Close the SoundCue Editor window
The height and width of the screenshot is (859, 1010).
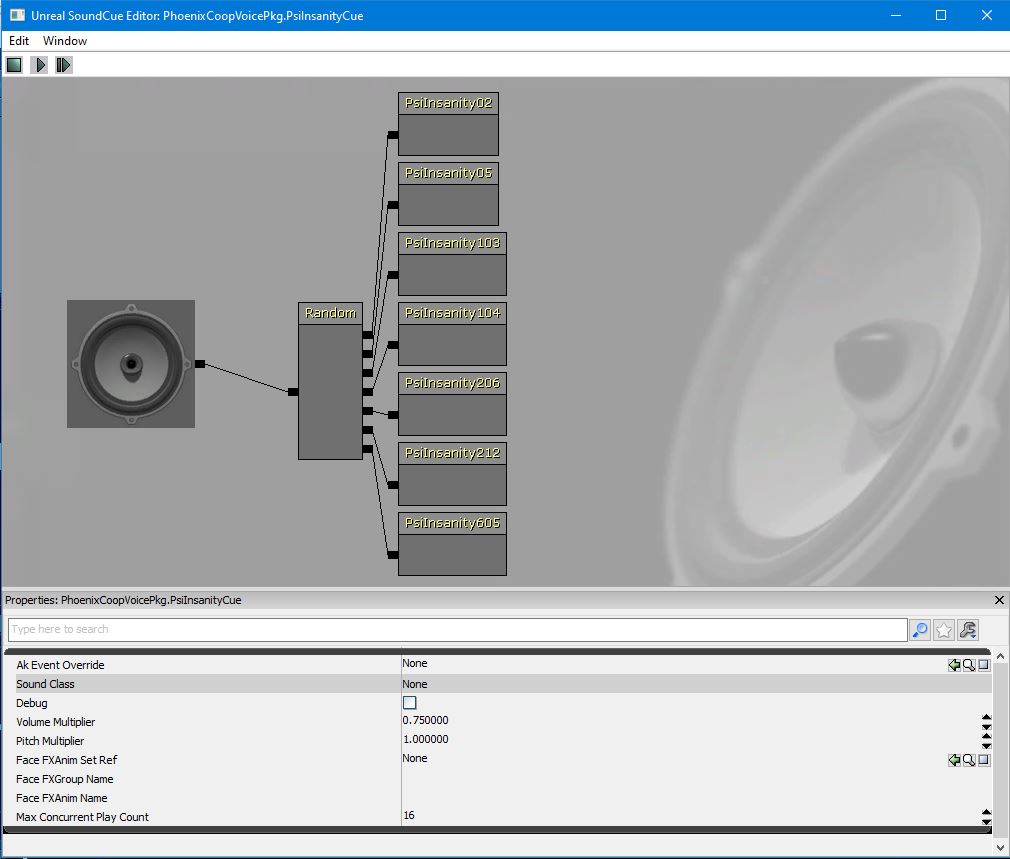tap(986, 15)
